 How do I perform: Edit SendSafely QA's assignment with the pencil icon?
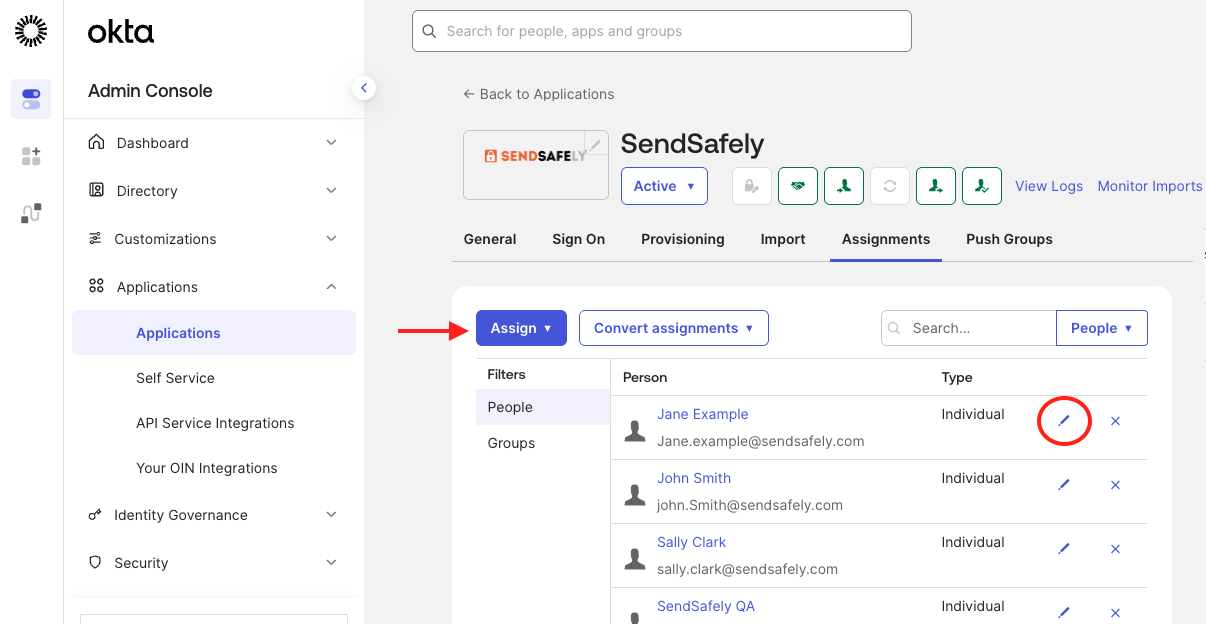[1064, 612]
